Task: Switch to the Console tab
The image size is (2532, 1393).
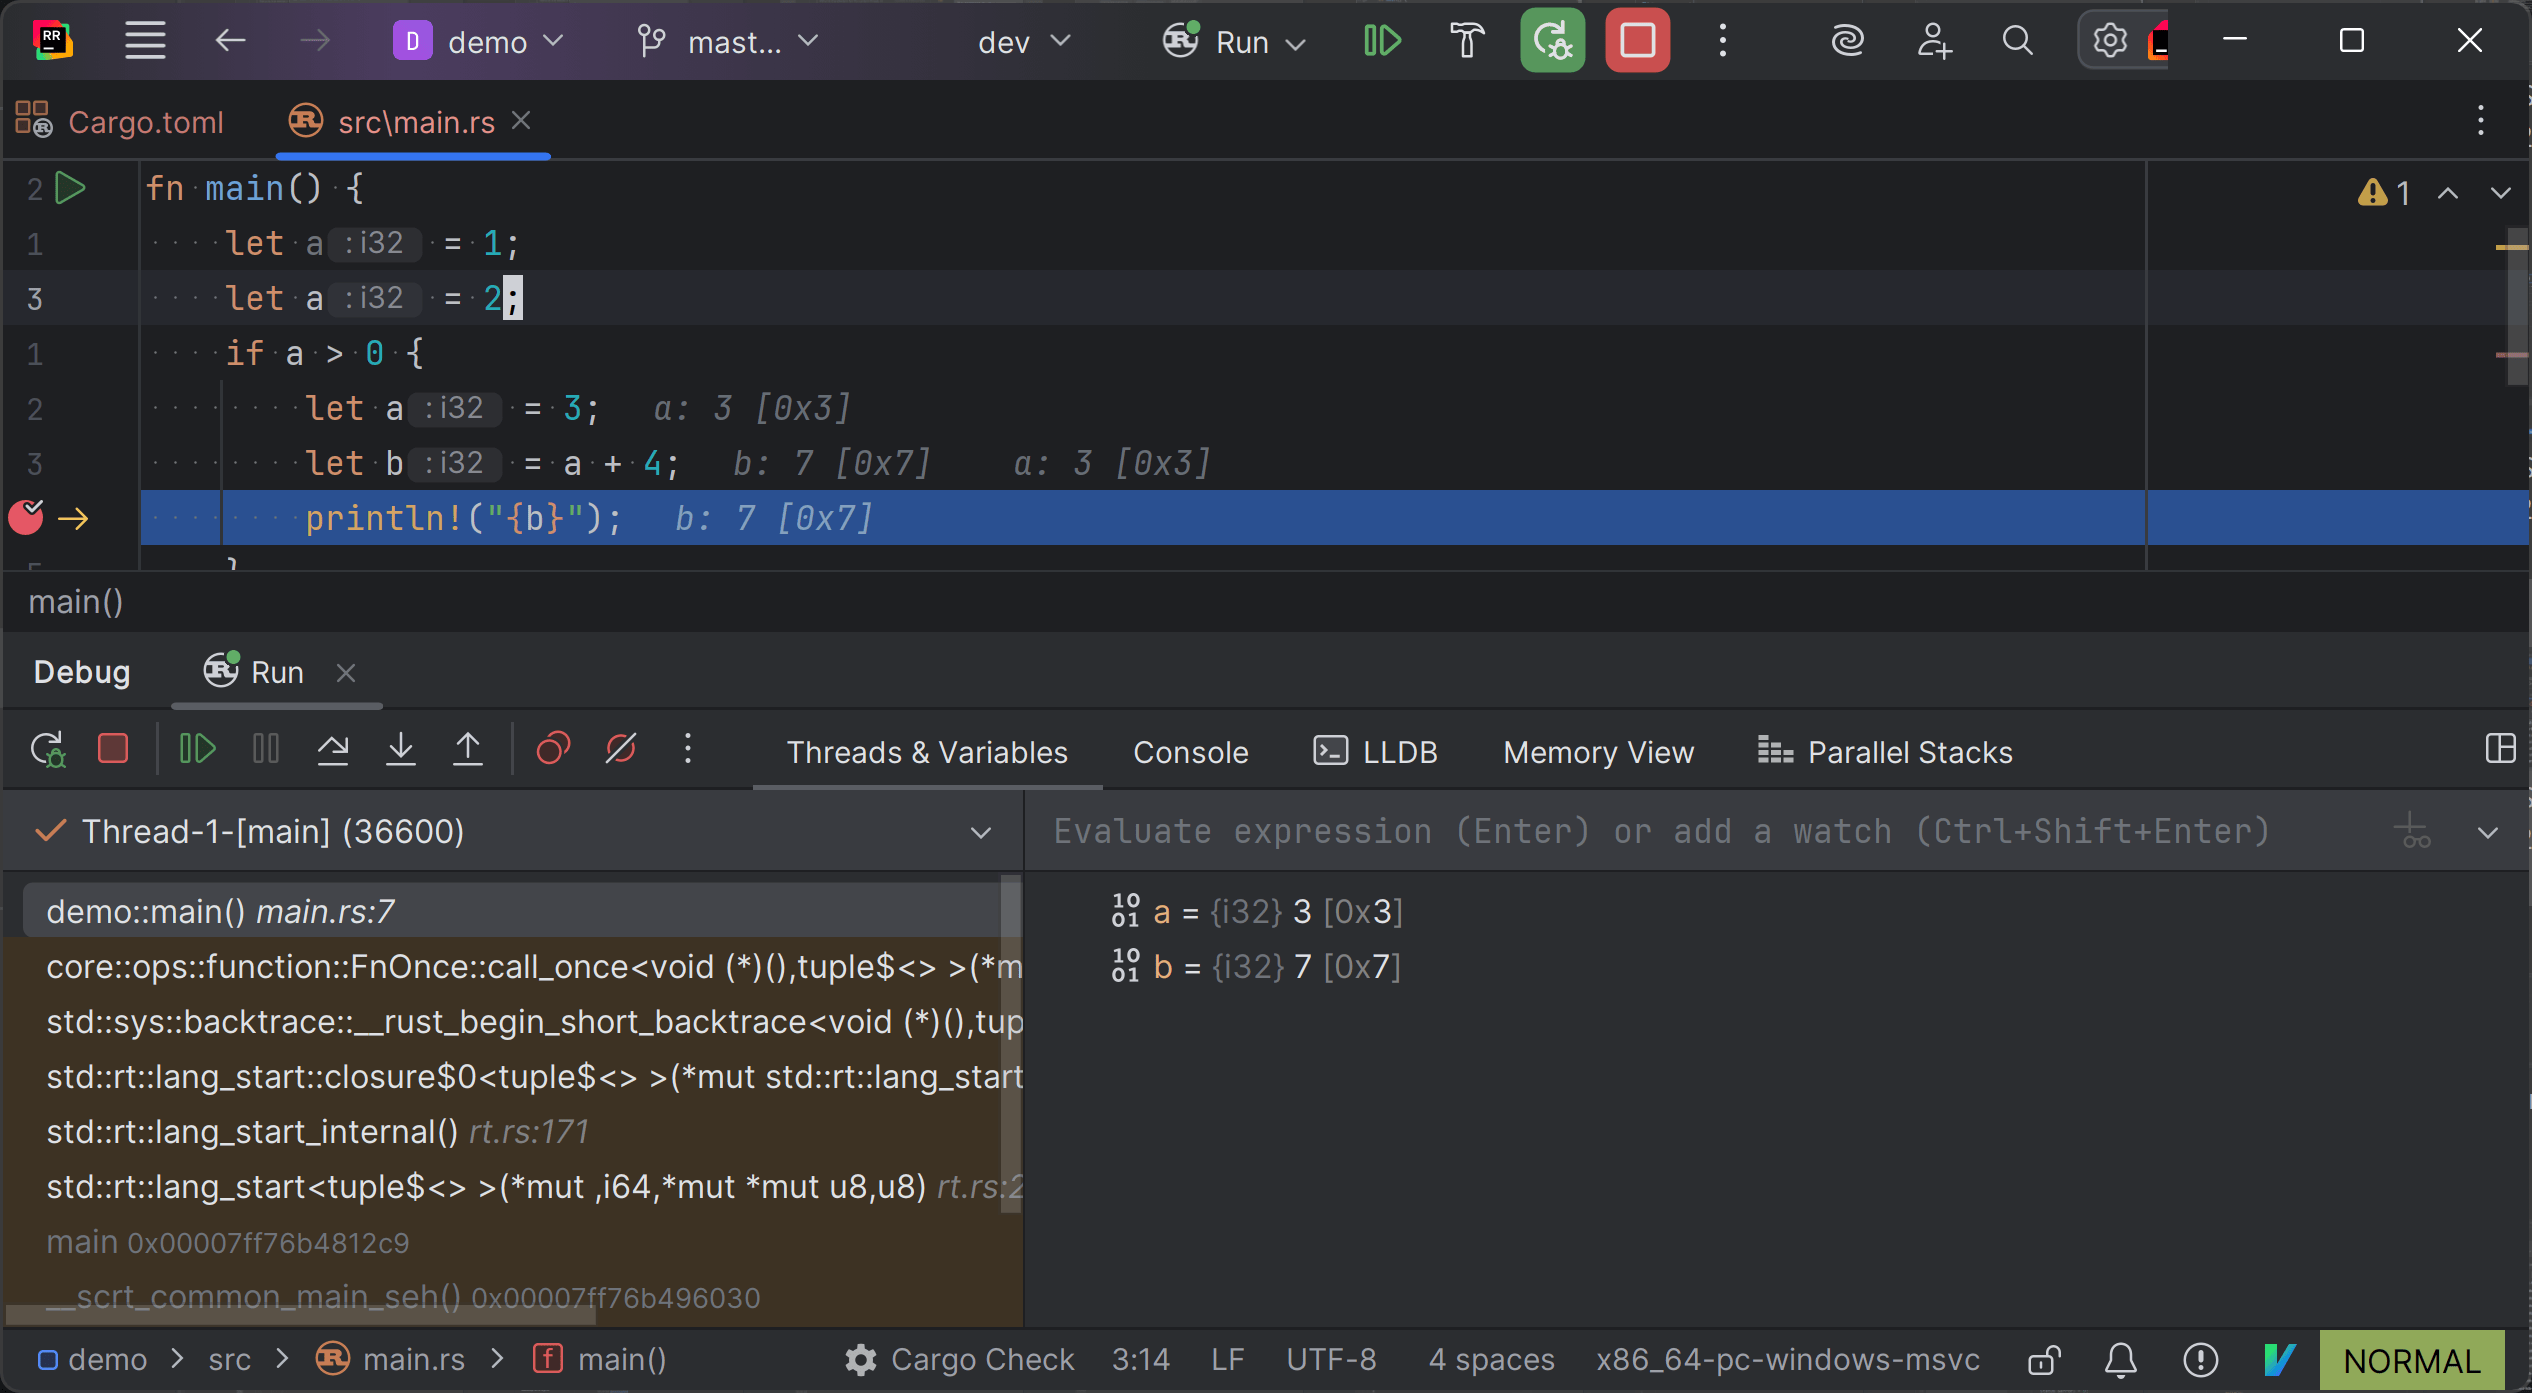Action: pos(1190,752)
